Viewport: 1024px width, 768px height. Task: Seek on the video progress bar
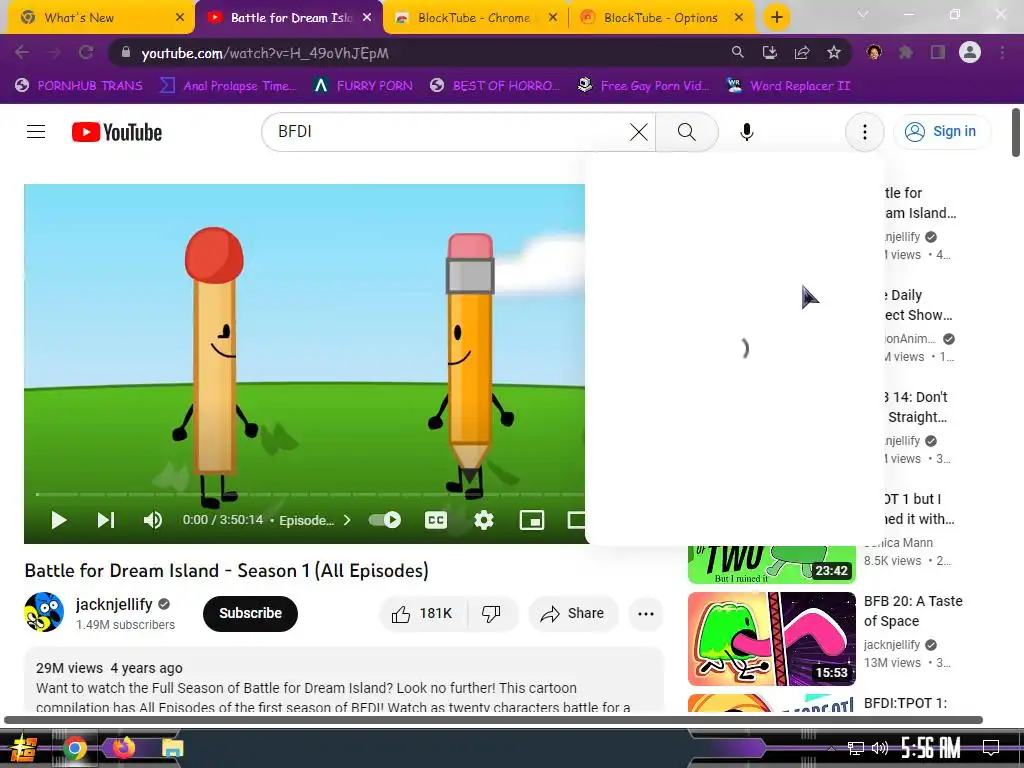point(310,494)
